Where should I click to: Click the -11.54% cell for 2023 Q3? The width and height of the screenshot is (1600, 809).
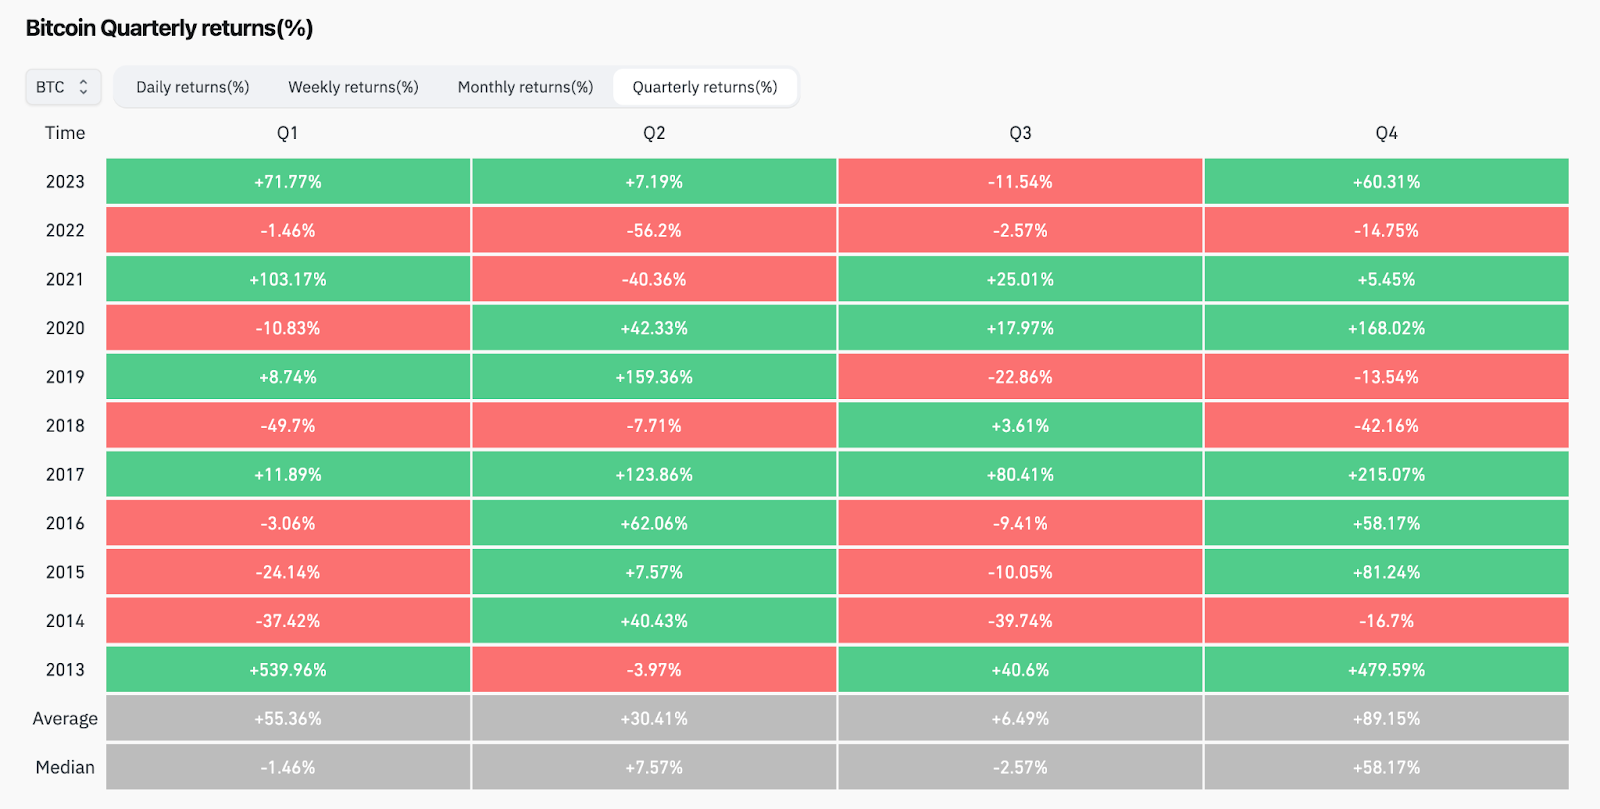1020,182
